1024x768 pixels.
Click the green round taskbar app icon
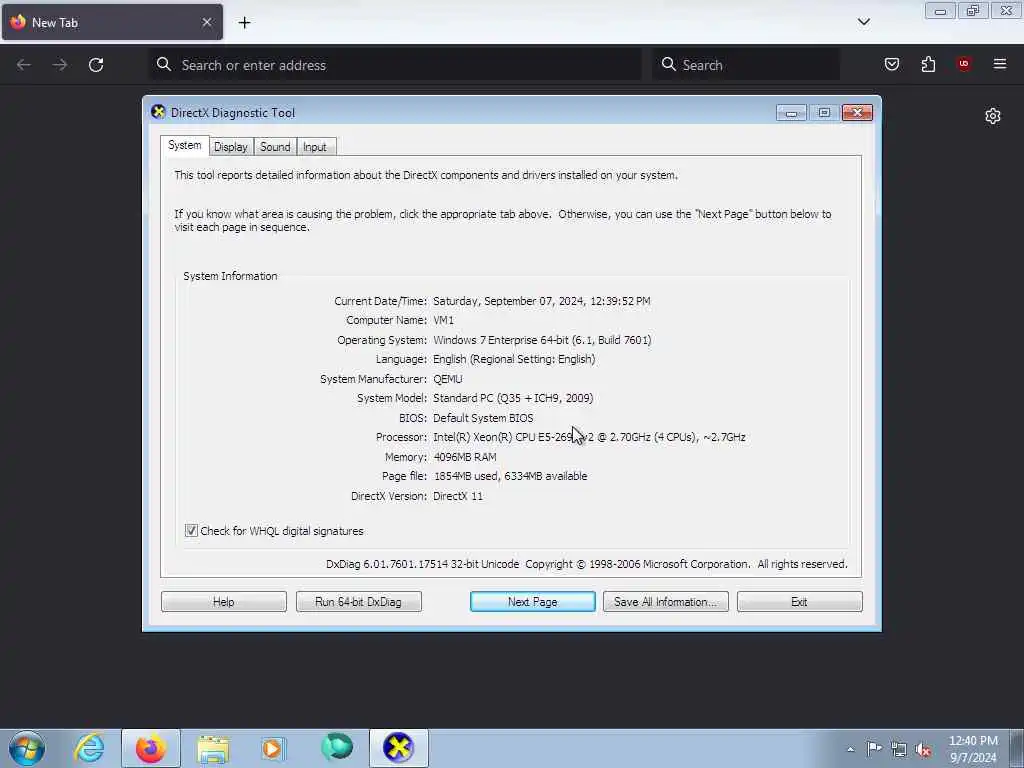click(x=336, y=747)
